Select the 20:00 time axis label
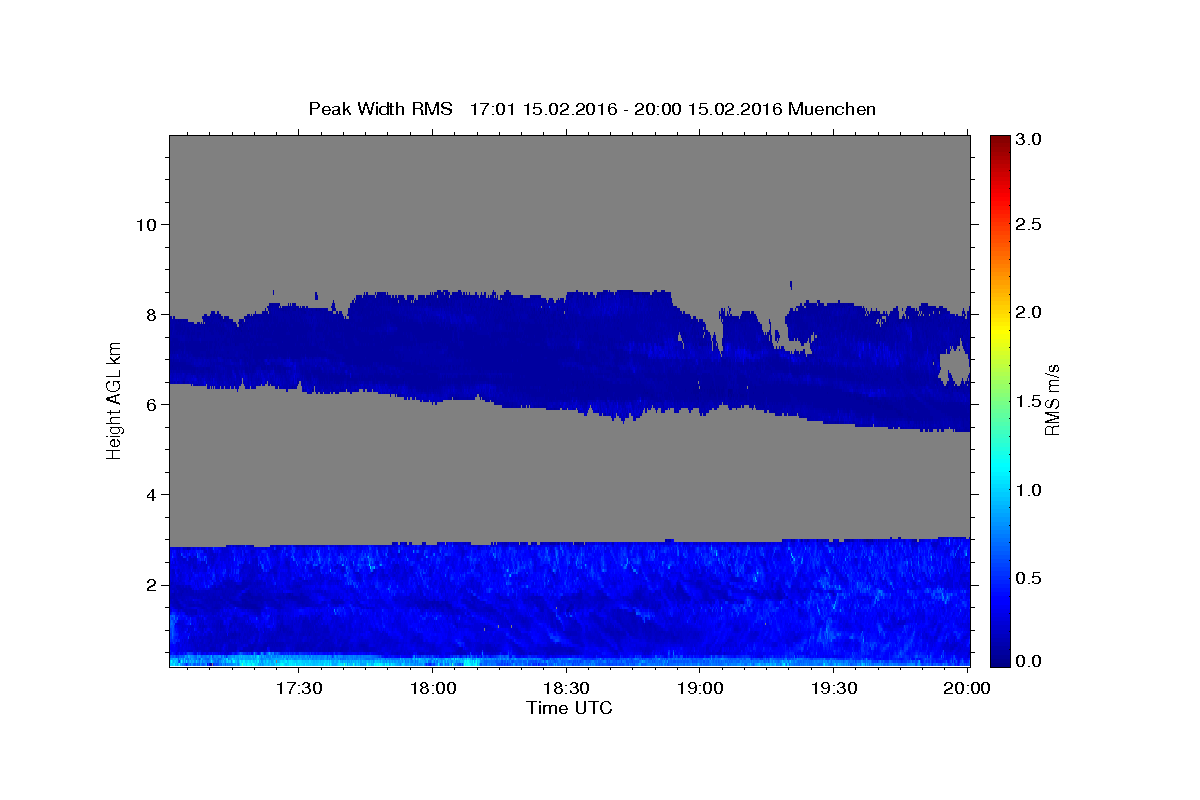Image resolution: width=1200 pixels, height=800 pixels. point(966,688)
